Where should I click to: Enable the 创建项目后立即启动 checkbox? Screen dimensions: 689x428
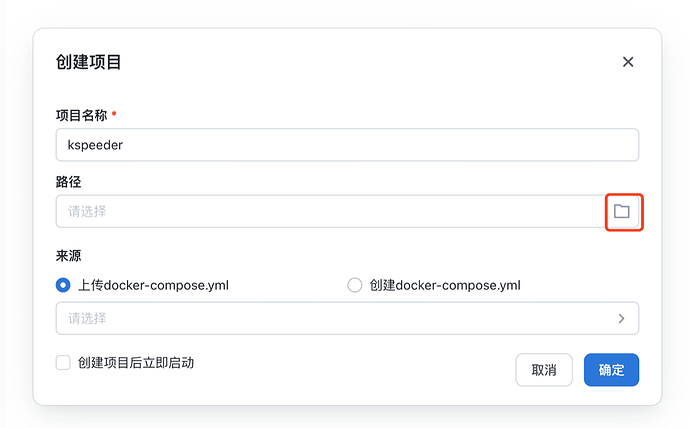(x=64, y=363)
